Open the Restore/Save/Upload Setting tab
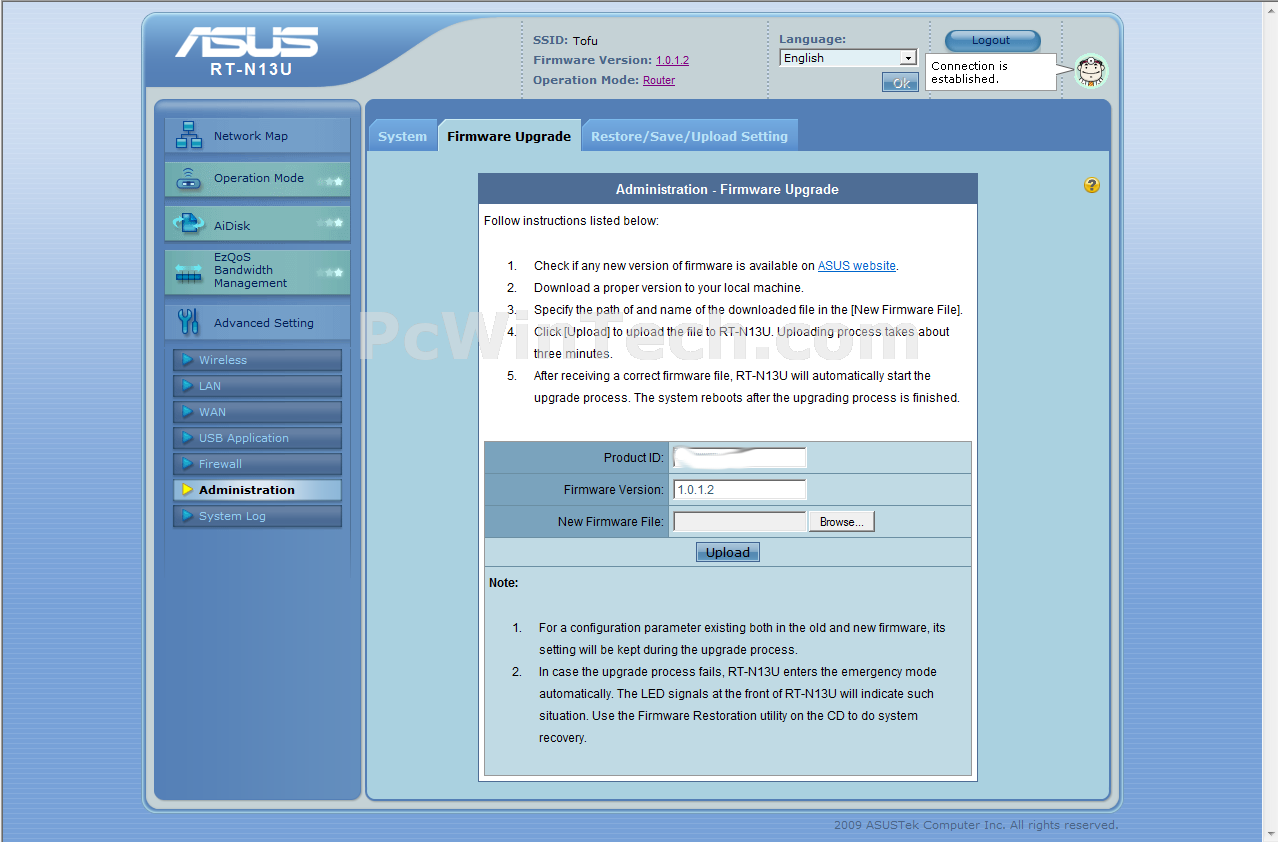Viewport: 1278px width, 842px height. point(689,136)
